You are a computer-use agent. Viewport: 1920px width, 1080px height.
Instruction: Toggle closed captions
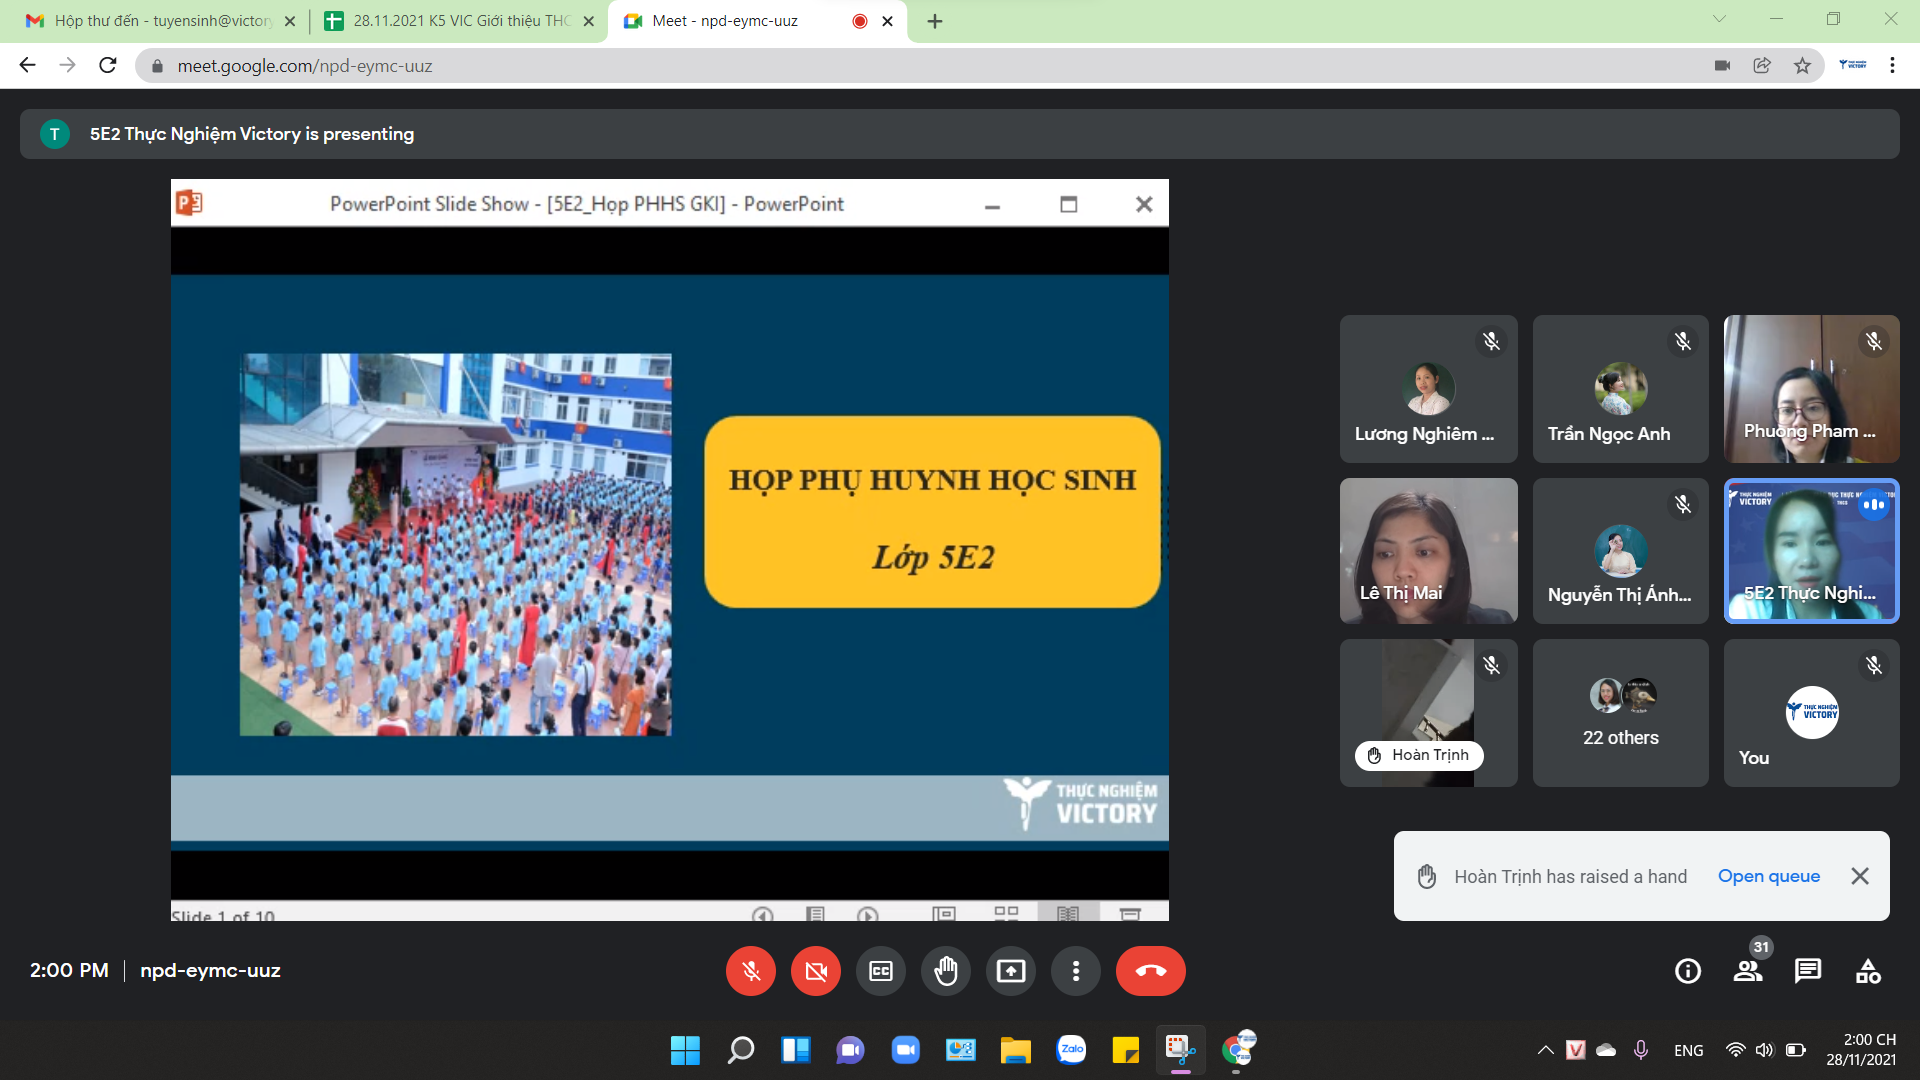tap(881, 970)
